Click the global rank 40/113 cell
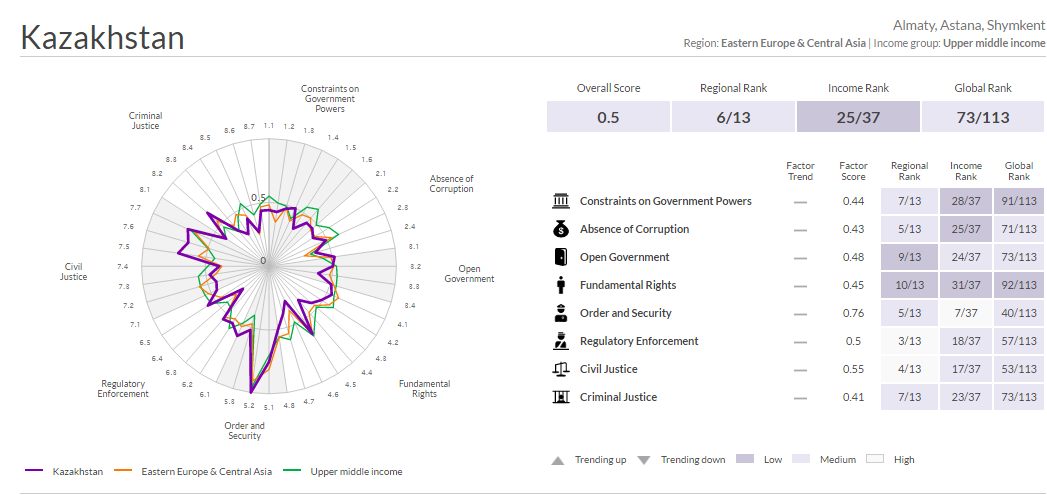The image size is (1047, 495). coord(1019,313)
